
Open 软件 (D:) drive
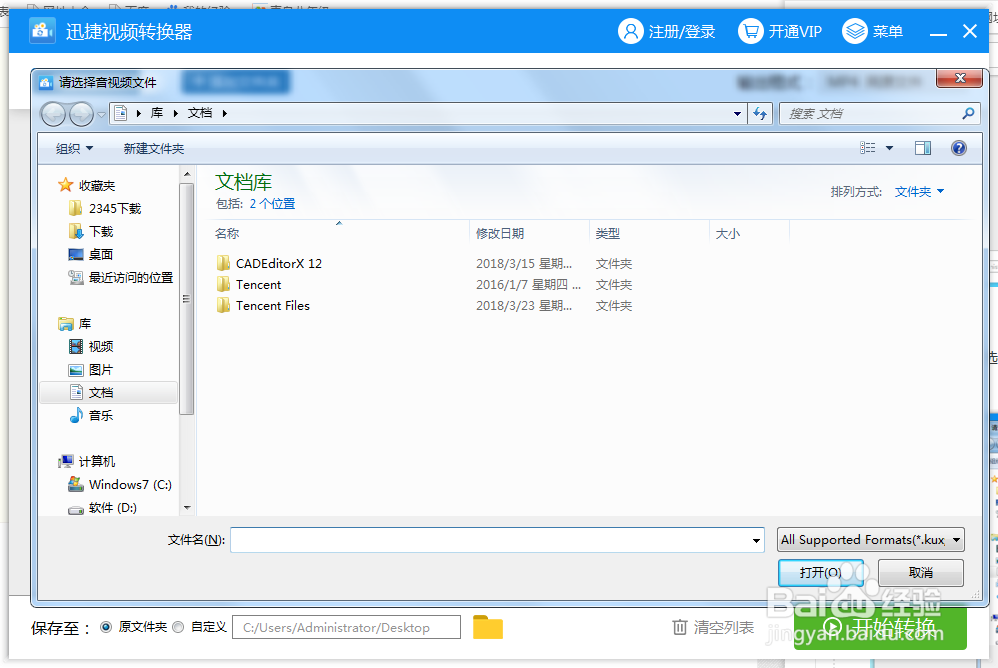pyautogui.click(x=102, y=507)
